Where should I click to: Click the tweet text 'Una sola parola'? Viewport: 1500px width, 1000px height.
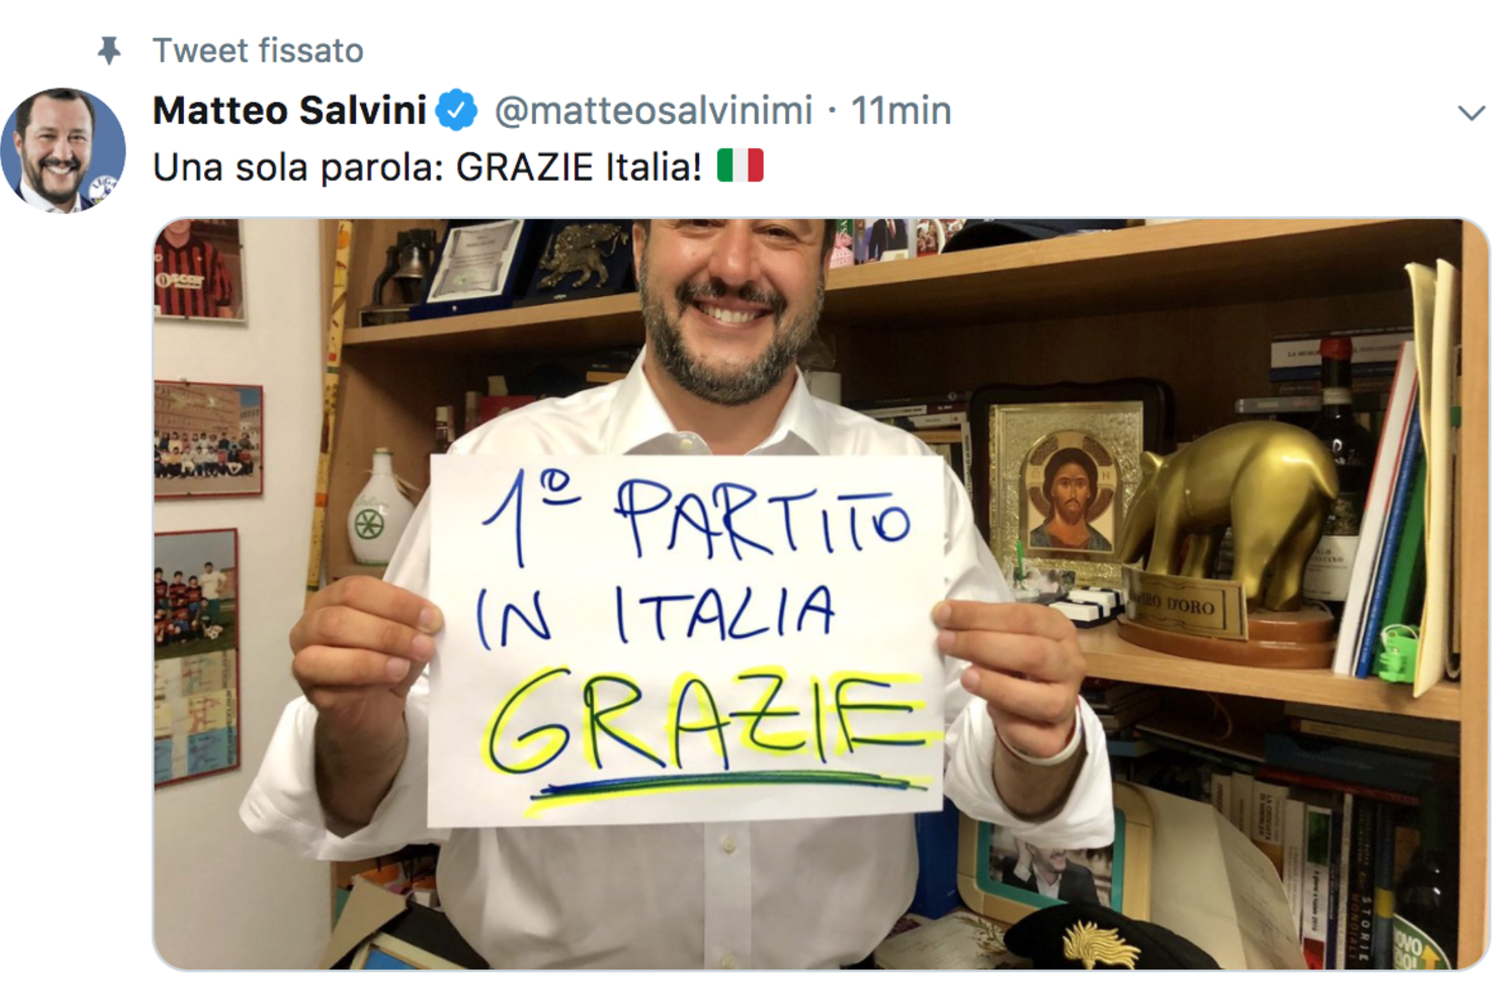click(297, 167)
